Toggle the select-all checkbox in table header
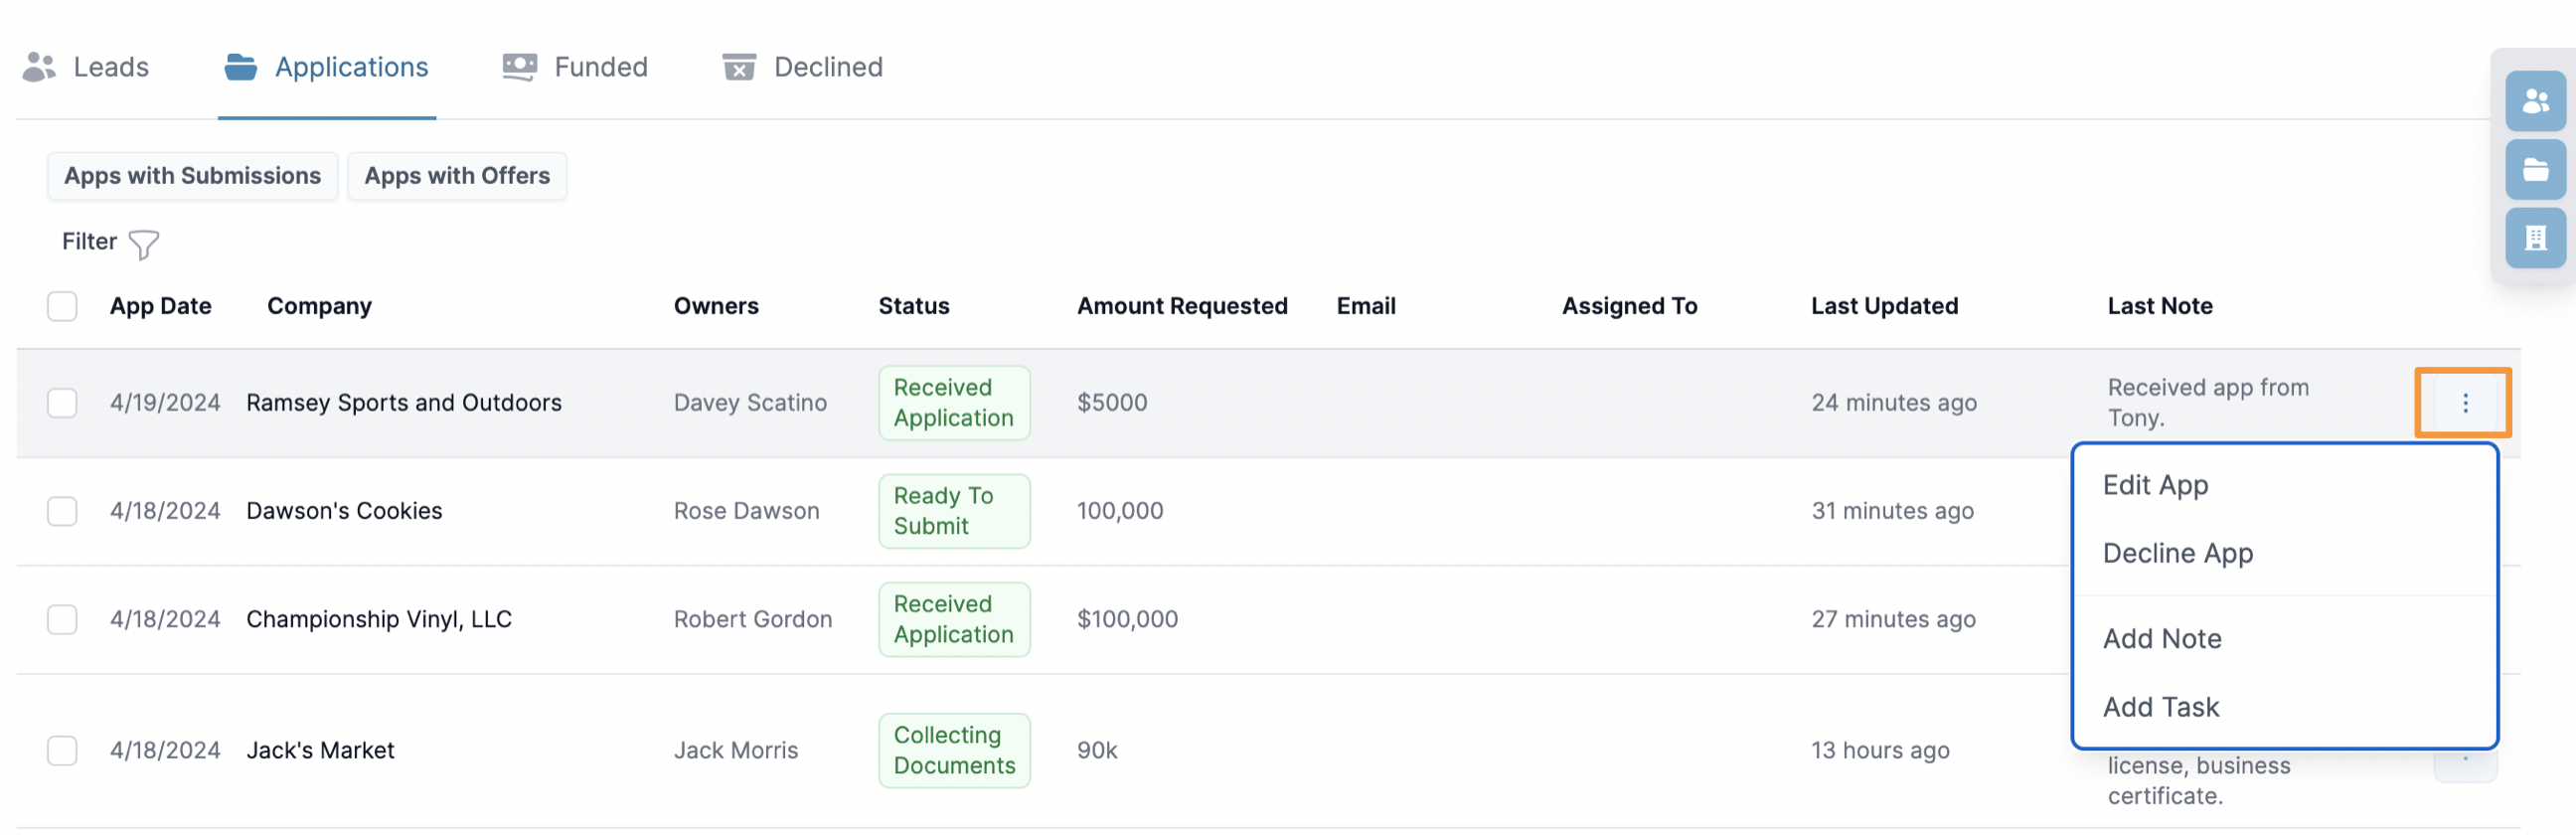Viewport: 2576px width, 835px height. pos(62,306)
